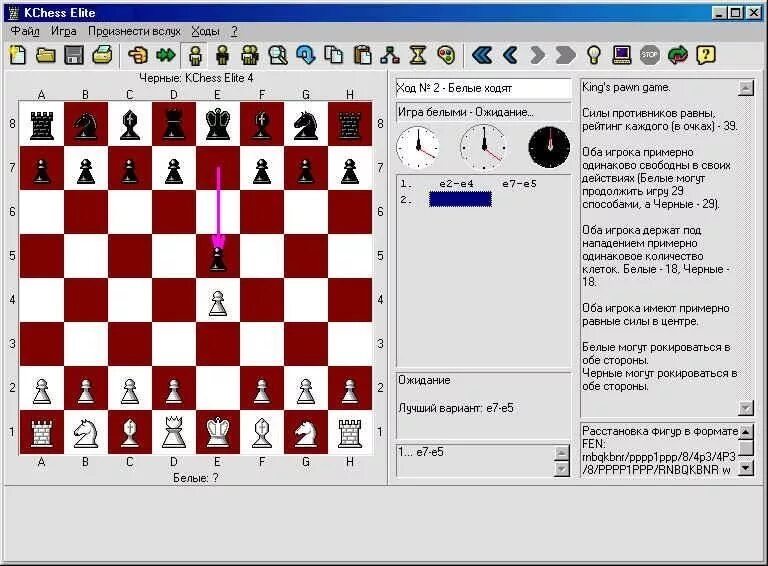Click the yellow question mark help icon
Screen dimensions: 768x566
point(706,55)
